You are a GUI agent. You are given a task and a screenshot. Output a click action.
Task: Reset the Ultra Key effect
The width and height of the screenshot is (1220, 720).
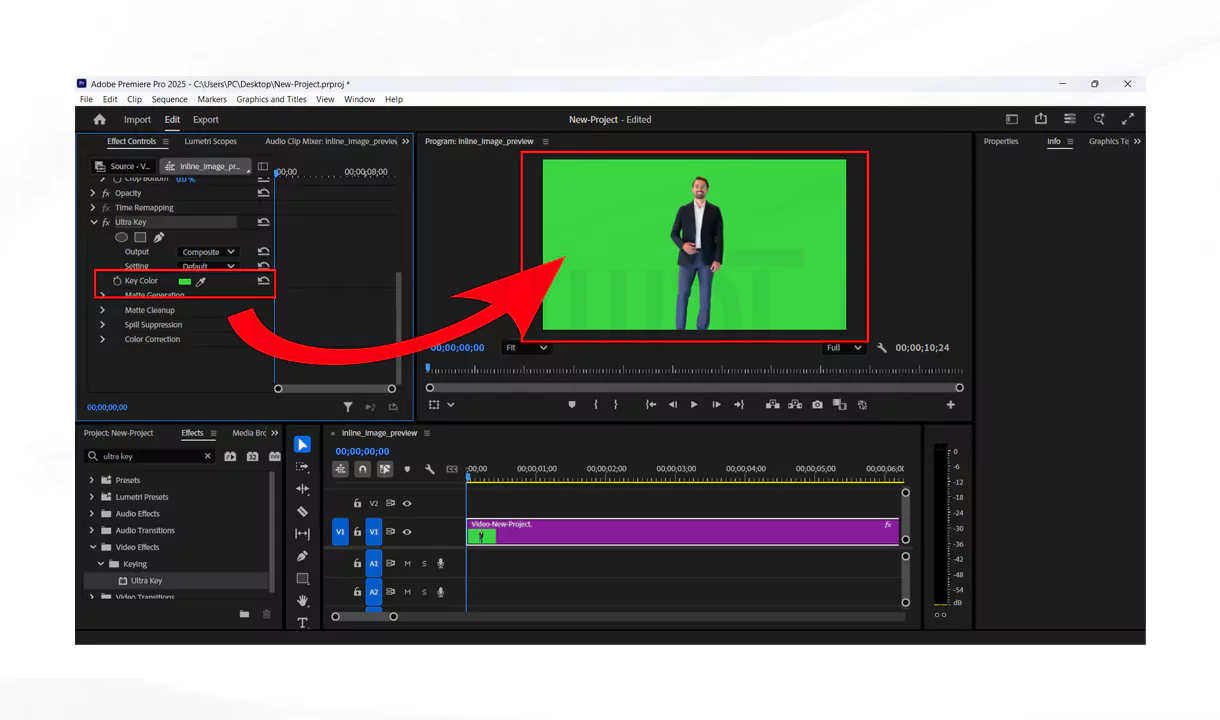[x=263, y=222]
